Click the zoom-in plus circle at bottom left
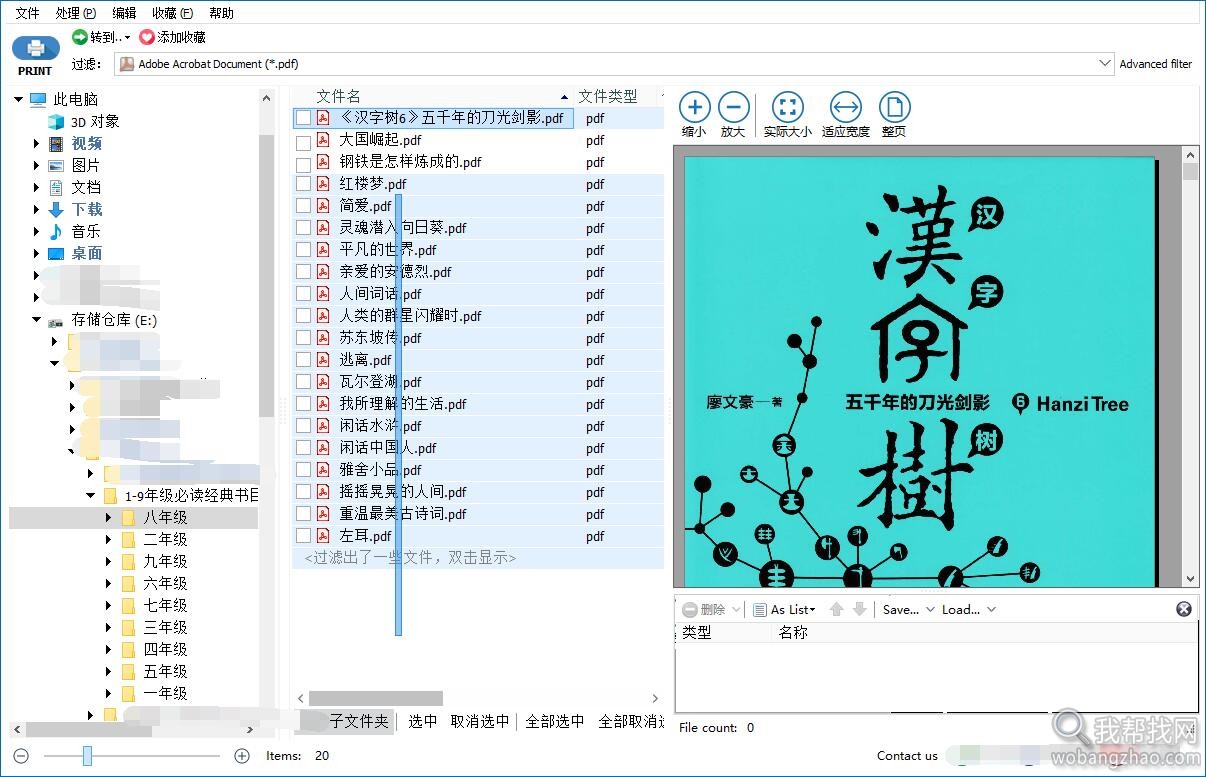 [x=241, y=756]
